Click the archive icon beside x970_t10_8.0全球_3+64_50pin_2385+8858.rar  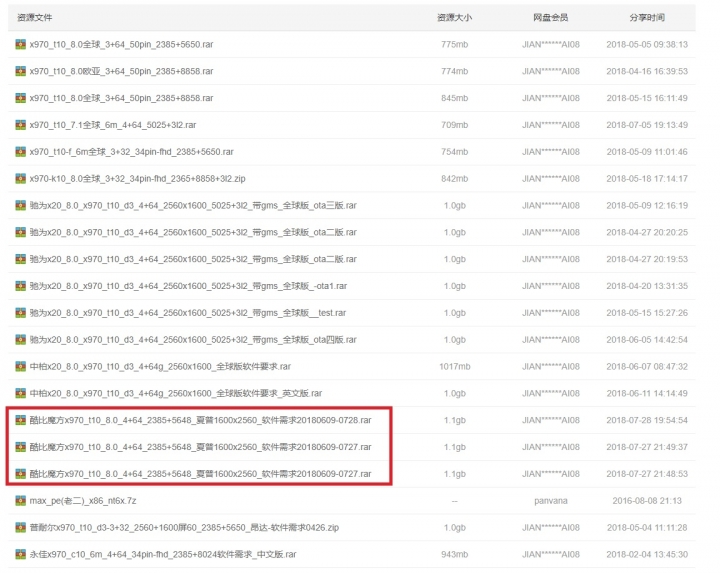click(20, 98)
